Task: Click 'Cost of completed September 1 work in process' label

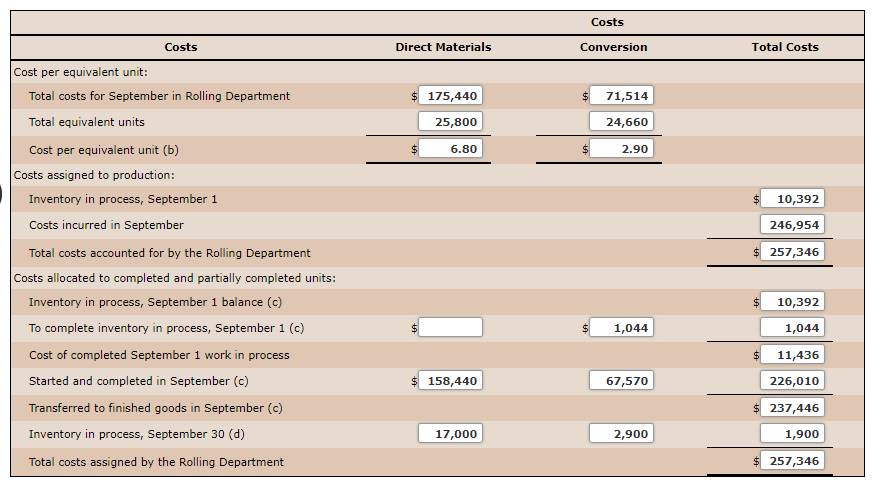Action: point(159,355)
